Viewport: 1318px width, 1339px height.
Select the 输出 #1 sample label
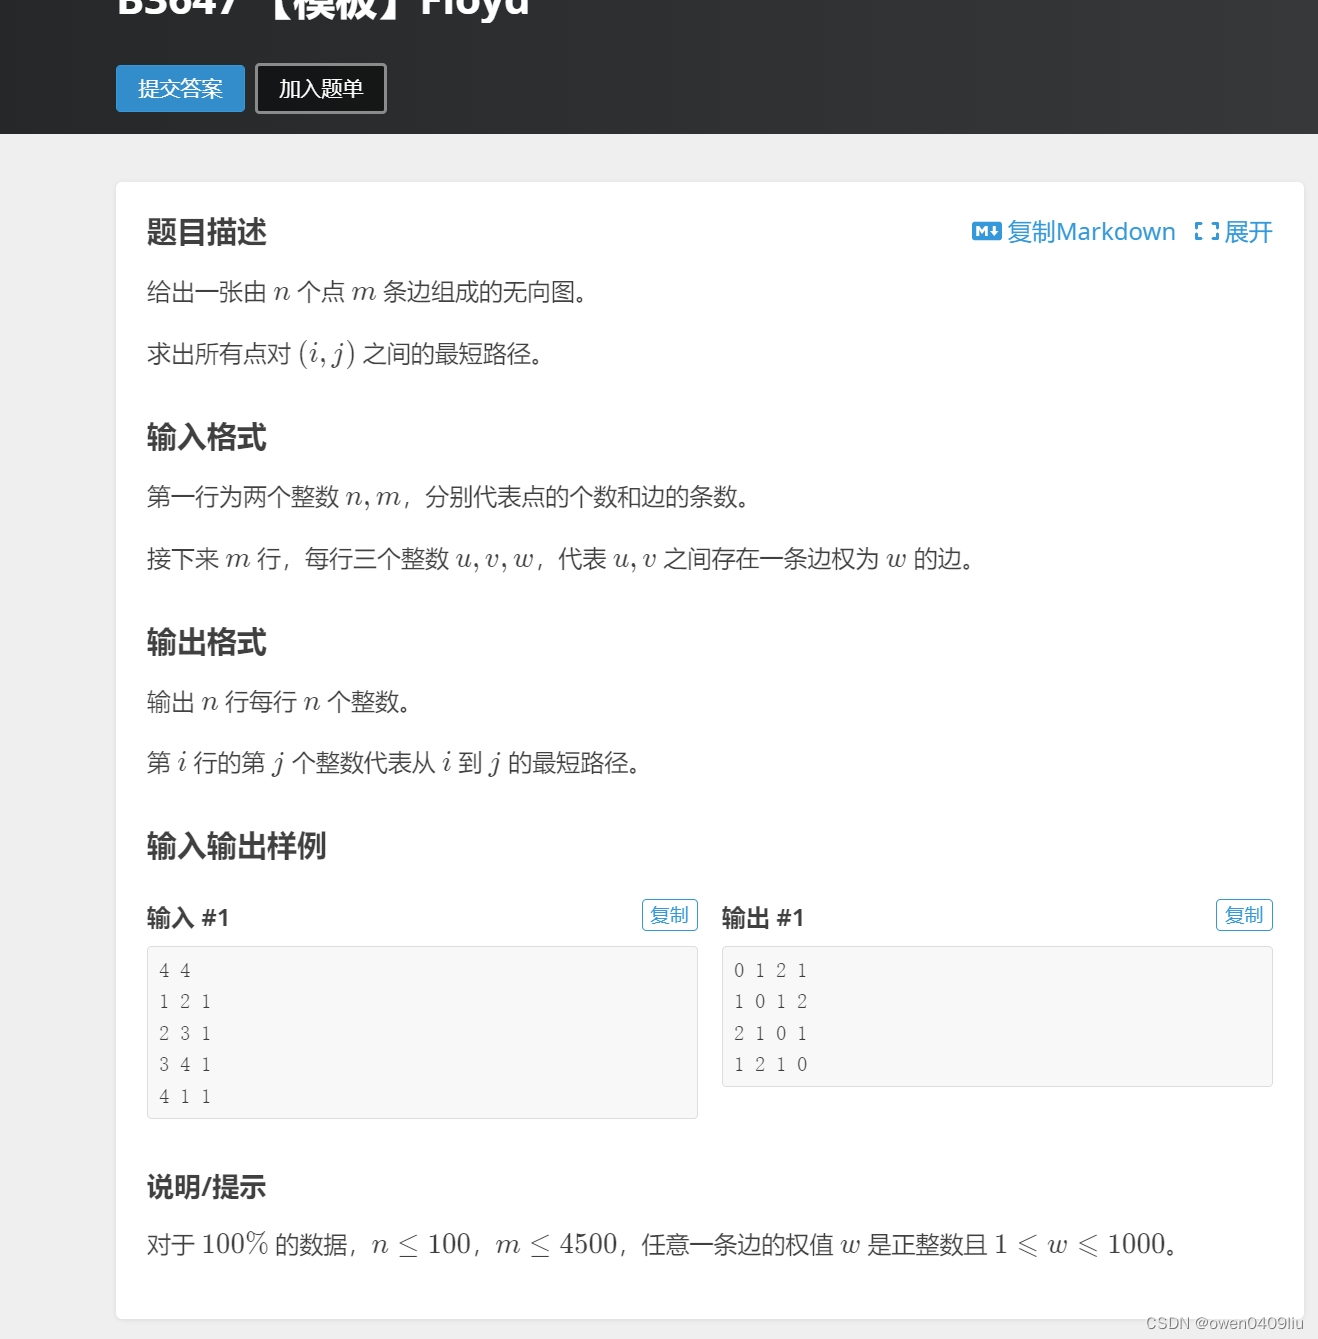[763, 917]
